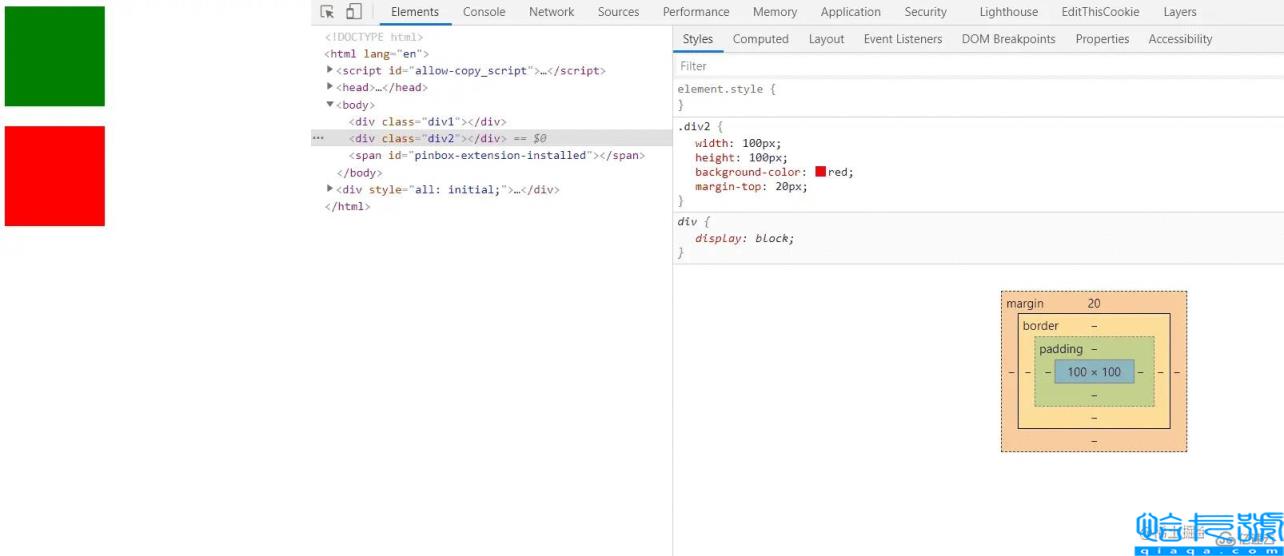Open the EditThisCookie tab
1284x556 pixels.
(x=1101, y=12)
